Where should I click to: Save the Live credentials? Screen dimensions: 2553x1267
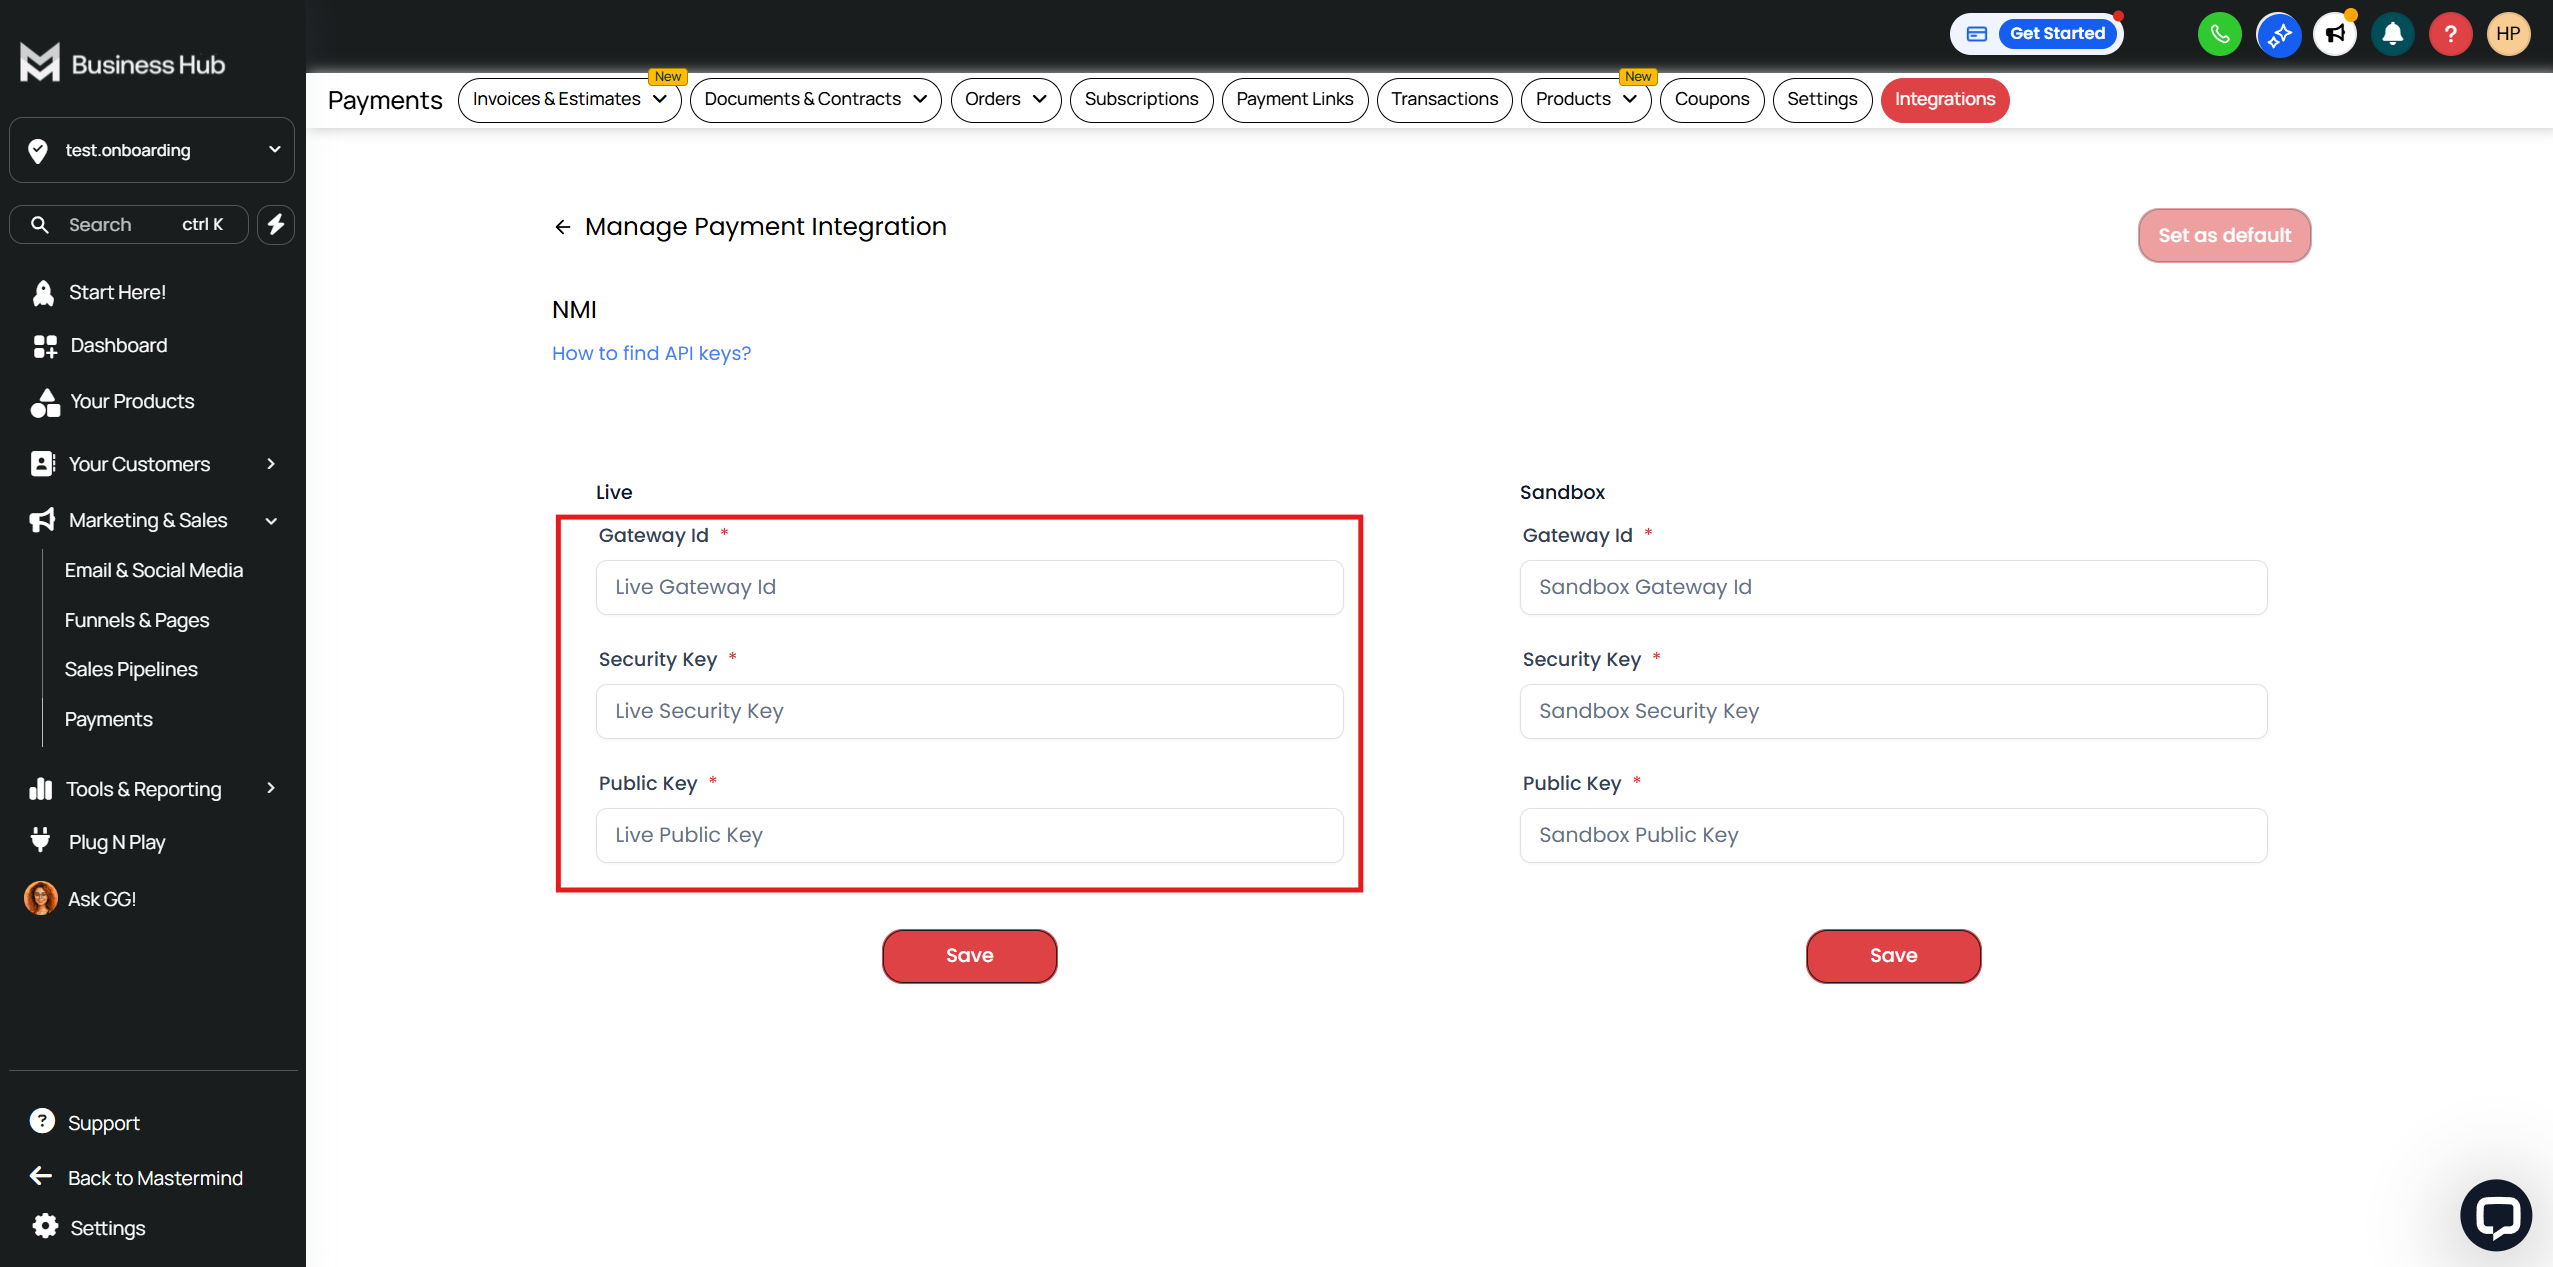[x=969, y=956]
